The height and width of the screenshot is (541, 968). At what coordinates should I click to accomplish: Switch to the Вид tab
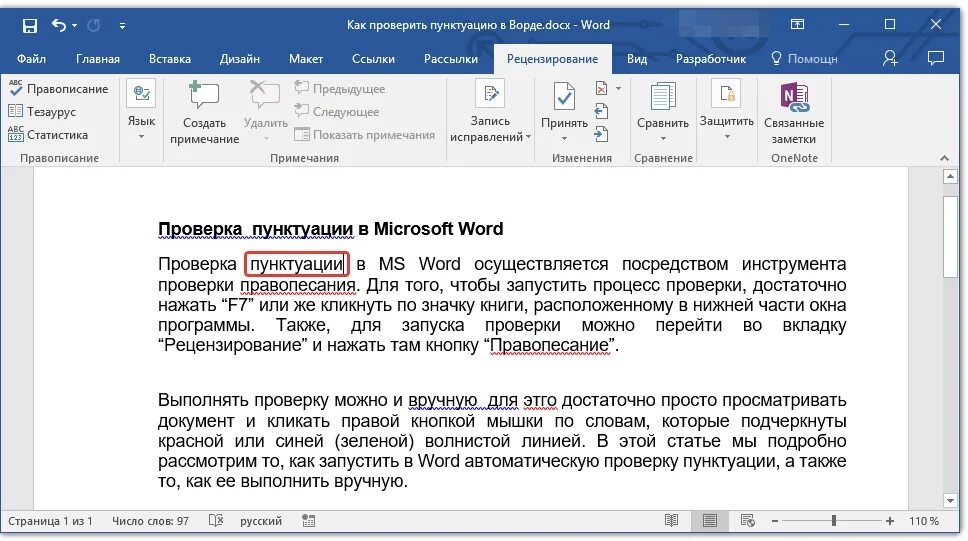pos(637,59)
